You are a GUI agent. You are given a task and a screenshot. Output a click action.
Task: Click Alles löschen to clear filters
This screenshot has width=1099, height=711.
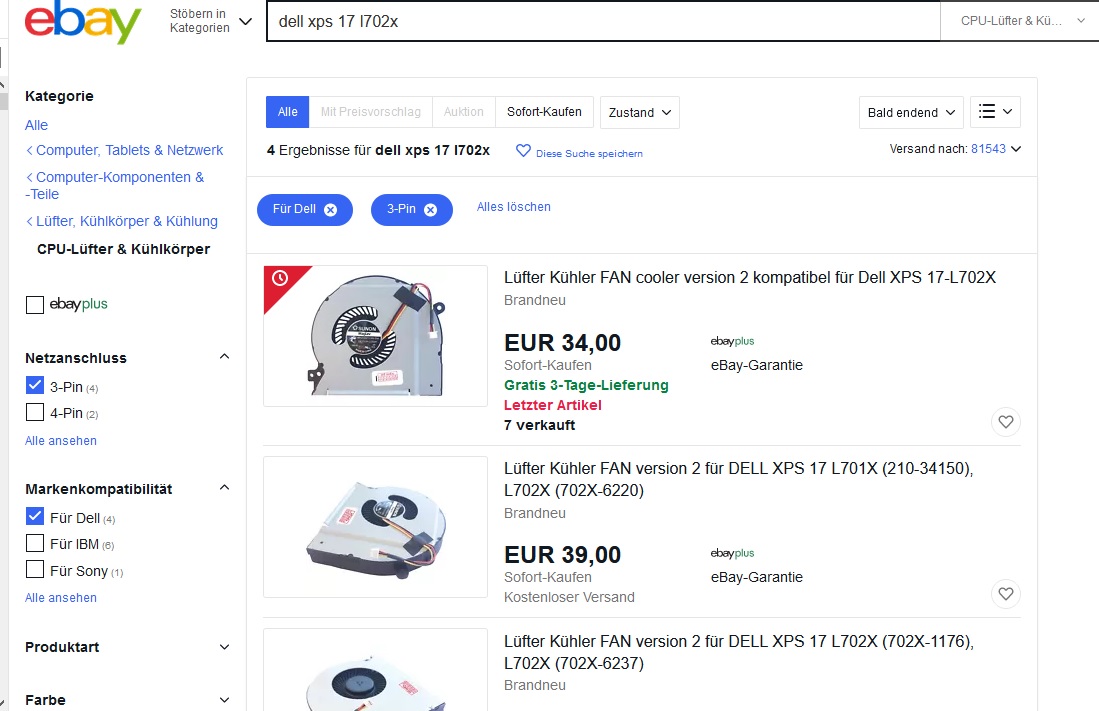(514, 207)
